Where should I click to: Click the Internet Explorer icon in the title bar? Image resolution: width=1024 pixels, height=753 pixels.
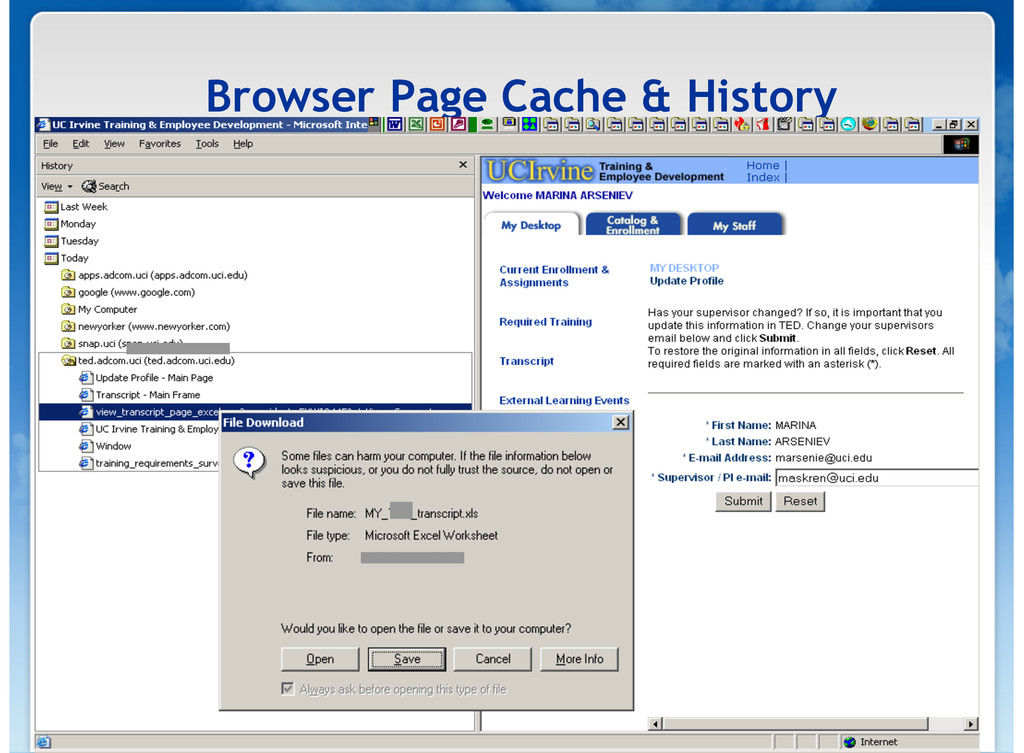pyautogui.click(x=43, y=124)
